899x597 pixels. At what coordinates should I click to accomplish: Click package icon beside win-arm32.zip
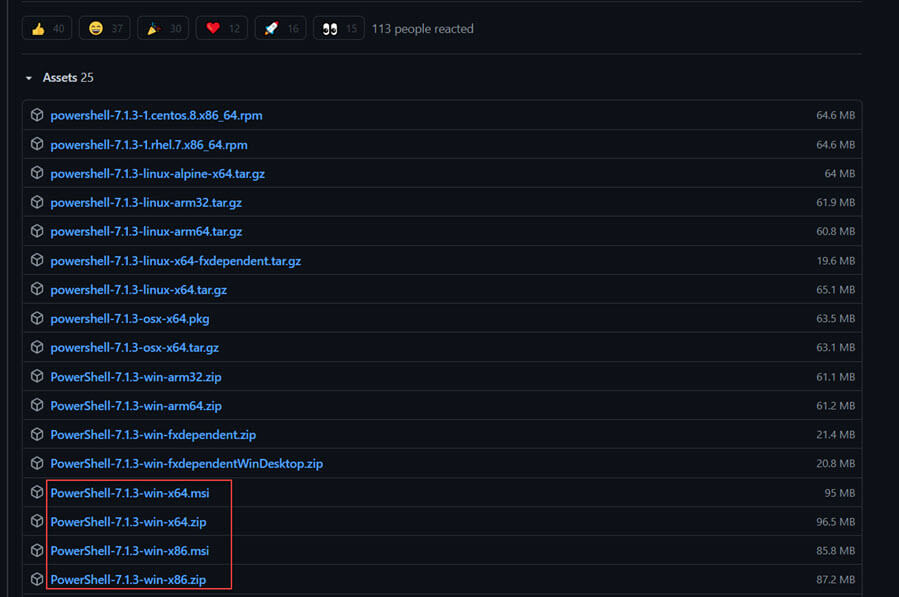pyautogui.click(x=37, y=376)
